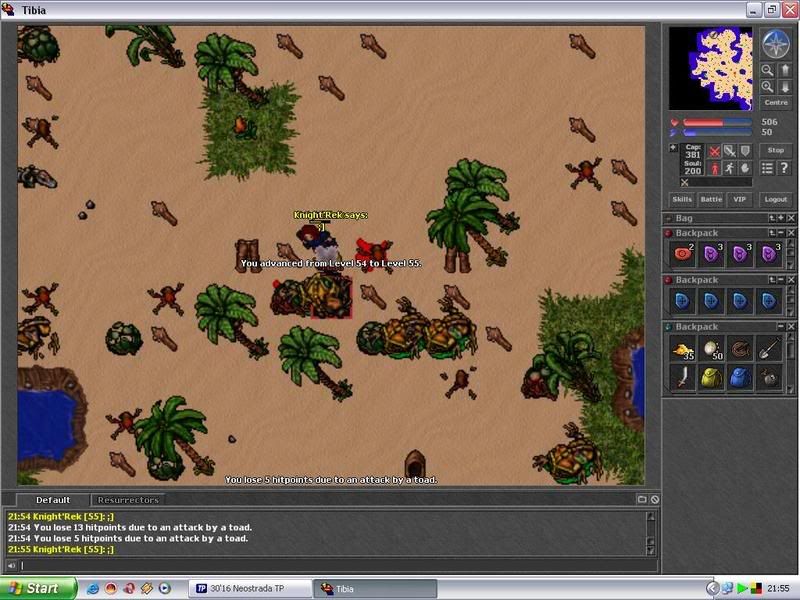
Task: Click the Tibia taskbar button
Action: coord(375,588)
